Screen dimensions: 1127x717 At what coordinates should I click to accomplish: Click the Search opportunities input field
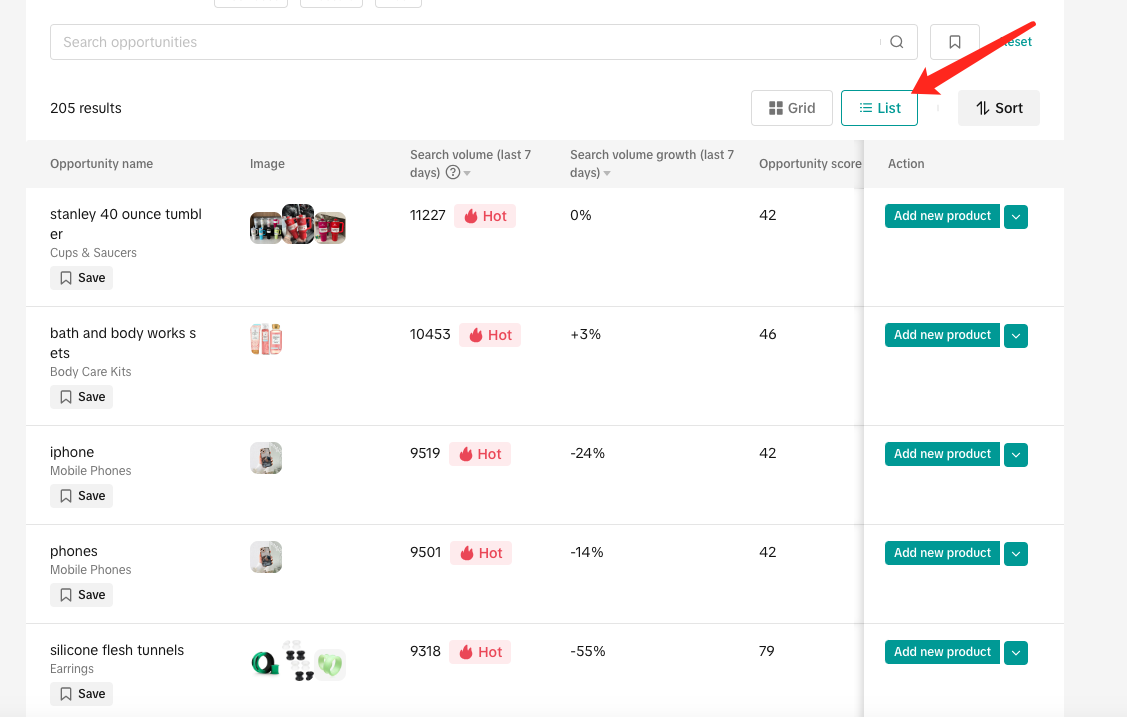click(x=460, y=42)
